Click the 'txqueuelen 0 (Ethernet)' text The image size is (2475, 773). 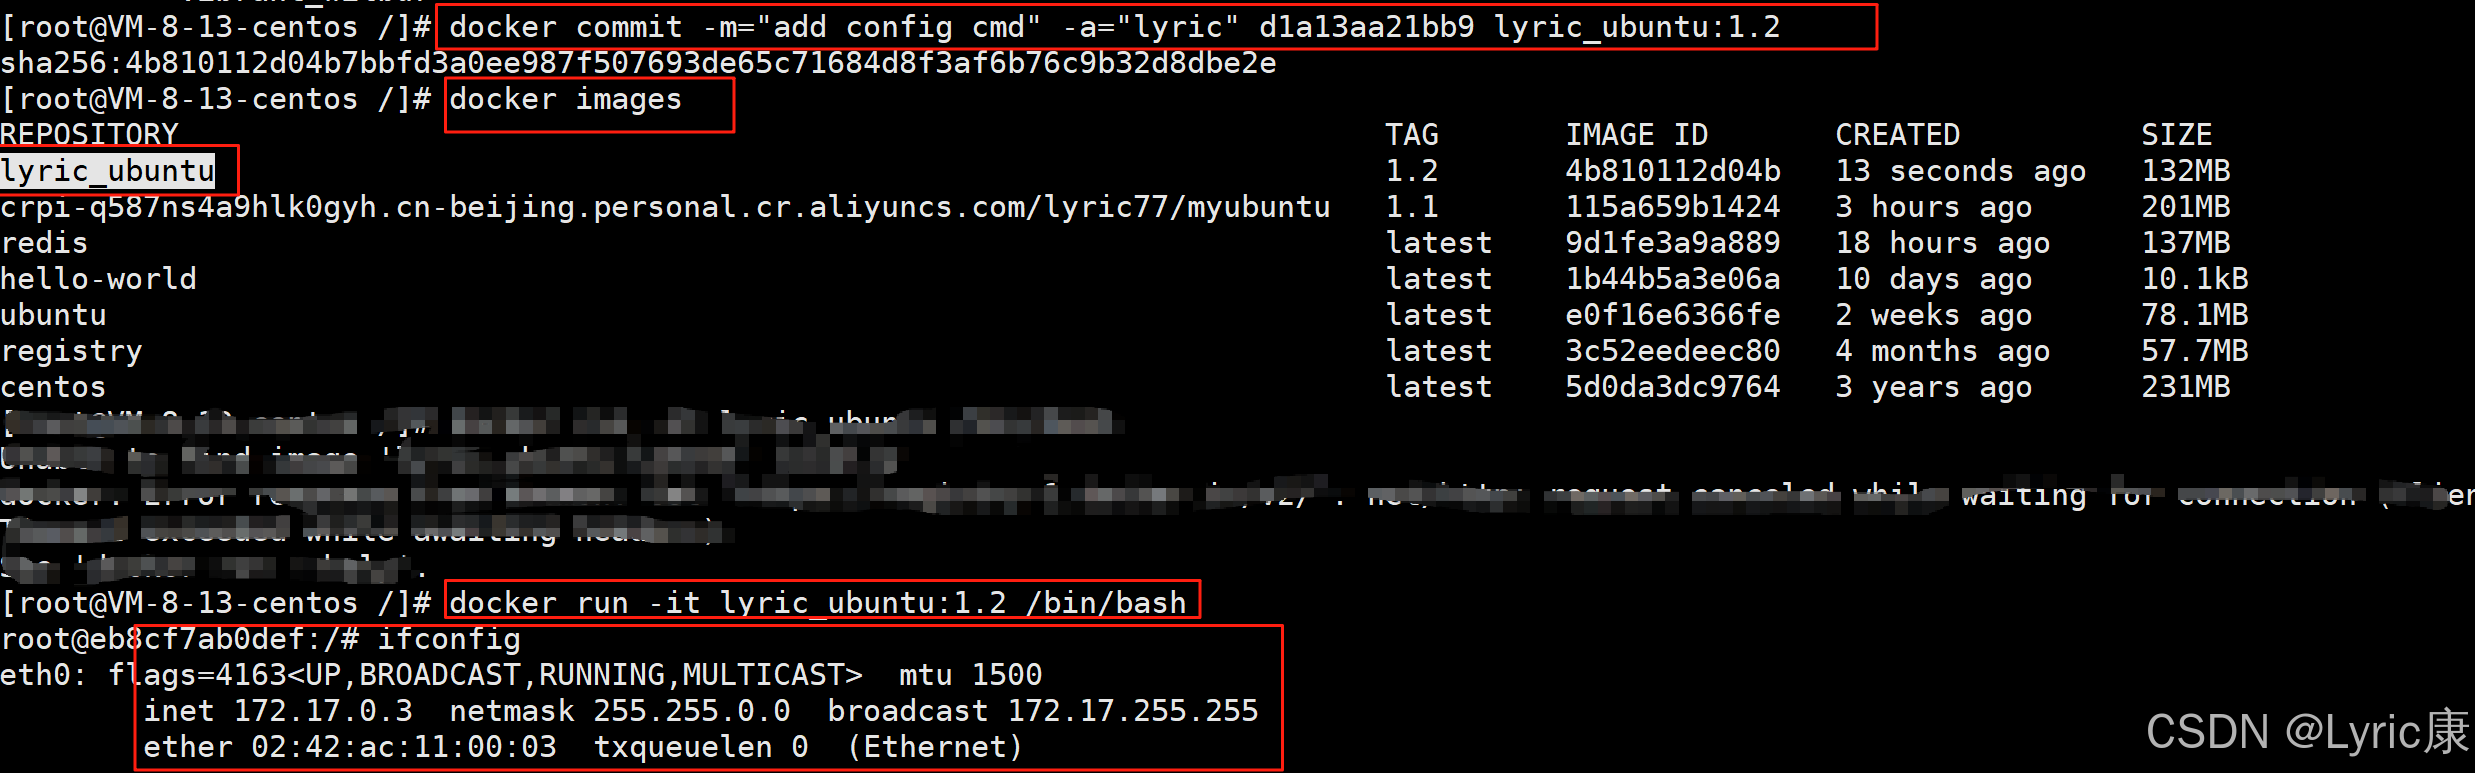tap(808, 747)
